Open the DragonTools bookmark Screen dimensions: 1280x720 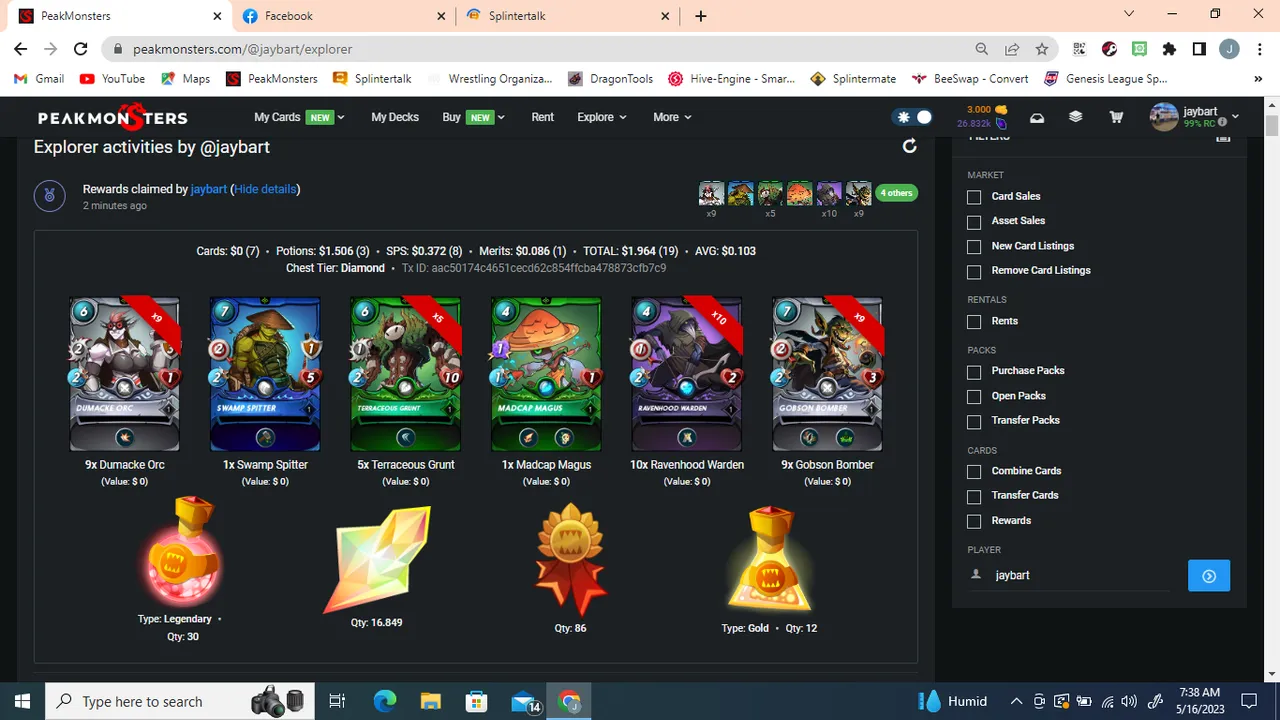(x=610, y=79)
